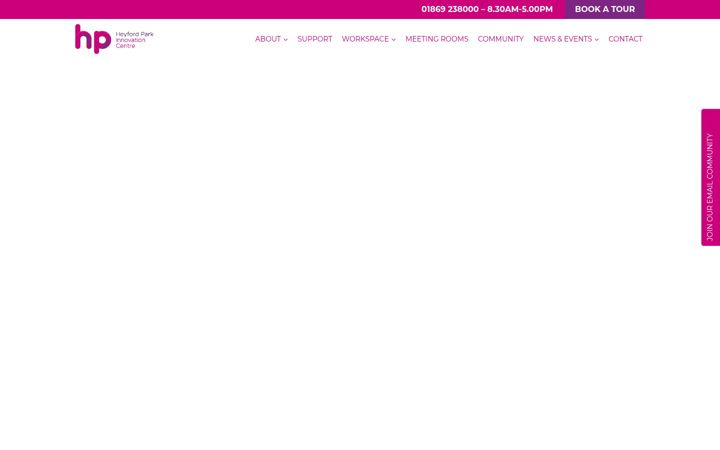Viewport: 720px width, 450px height.
Task: Open the Meeting Rooms page
Action: [437, 39]
